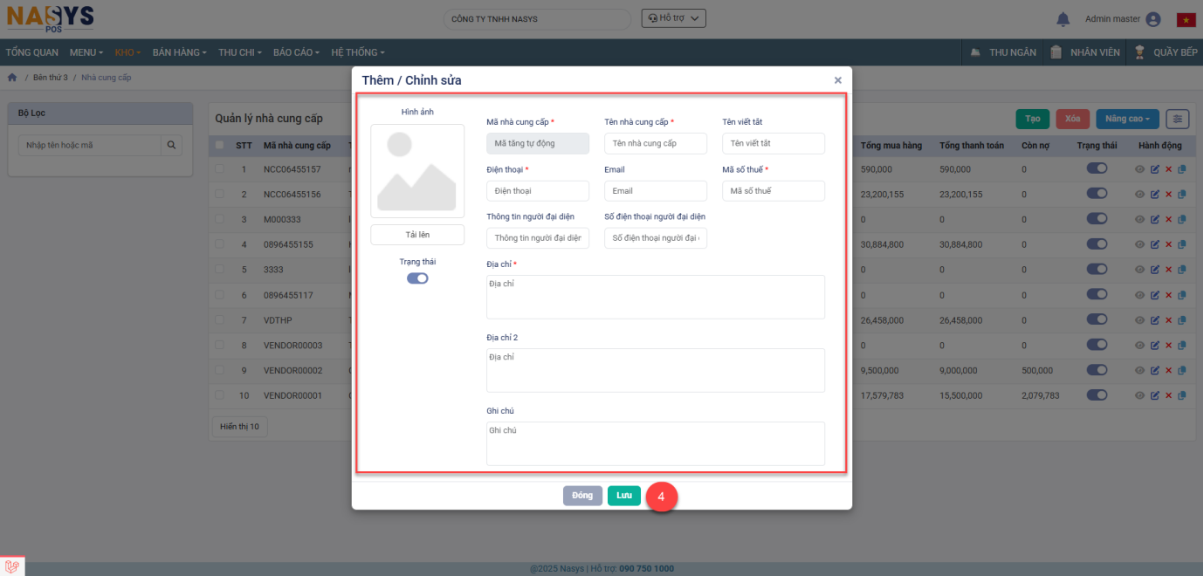
Task: Click the eye view icon for supplier NCC06455157
Action: click(1139, 170)
